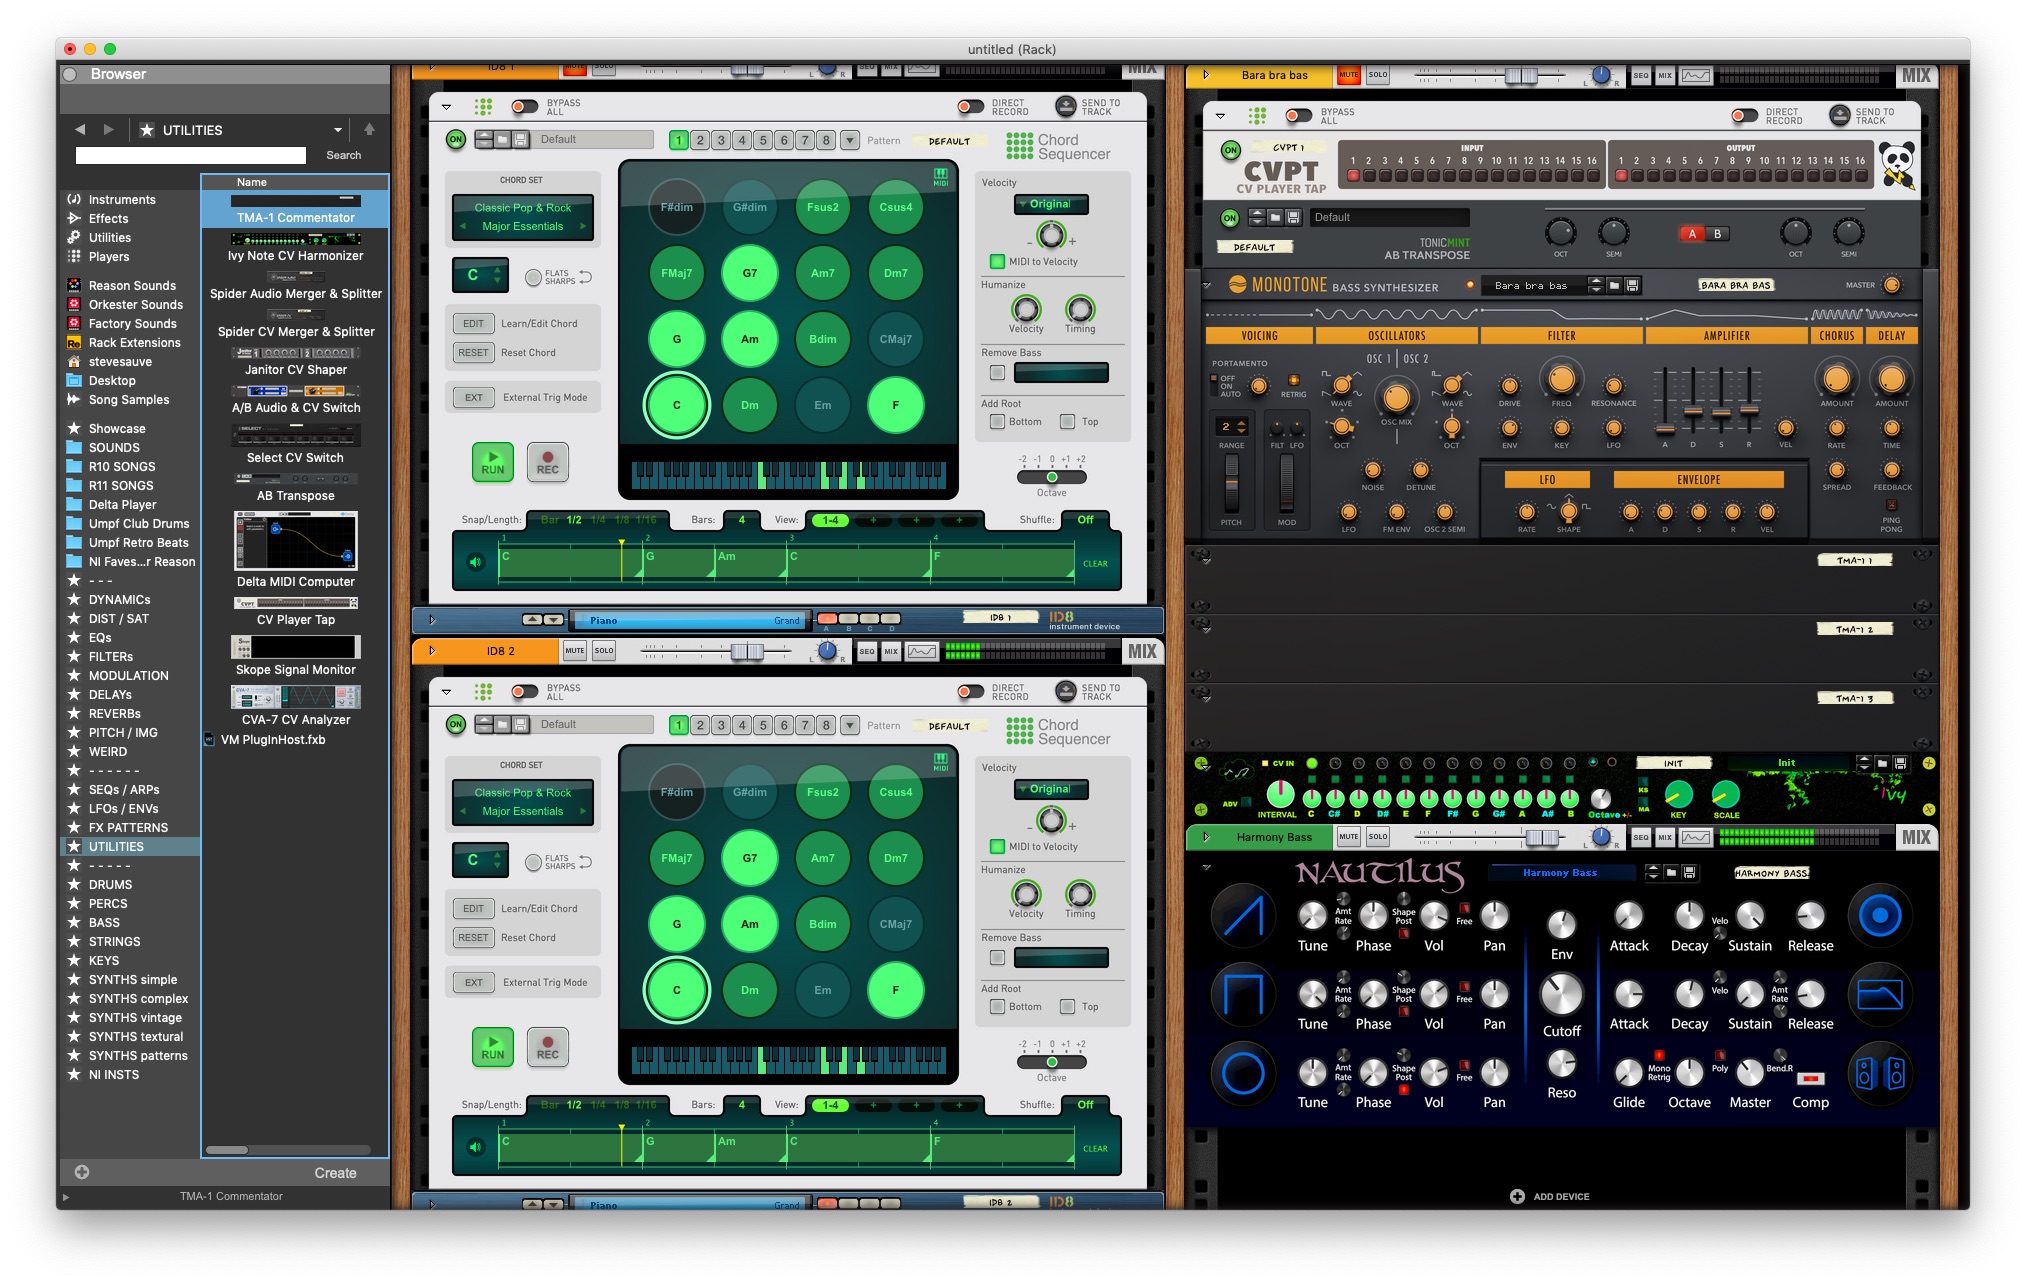Image resolution: width=2026 pixels, height=1284 pixels.
Task: Click the stereo speakers icon in Nautilus
Action: [x=1880, y=1074]
